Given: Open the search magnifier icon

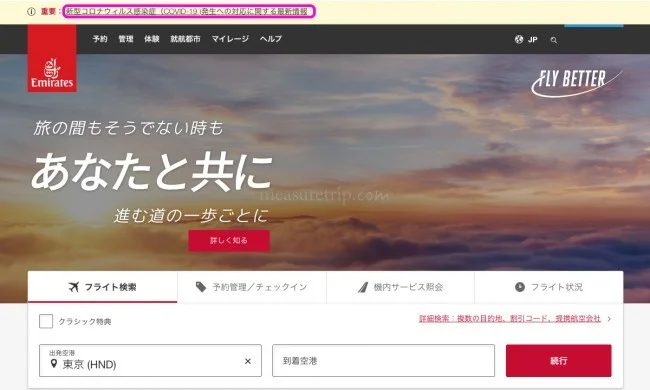Looking at the screenshot, I should (x=553, y=40).
